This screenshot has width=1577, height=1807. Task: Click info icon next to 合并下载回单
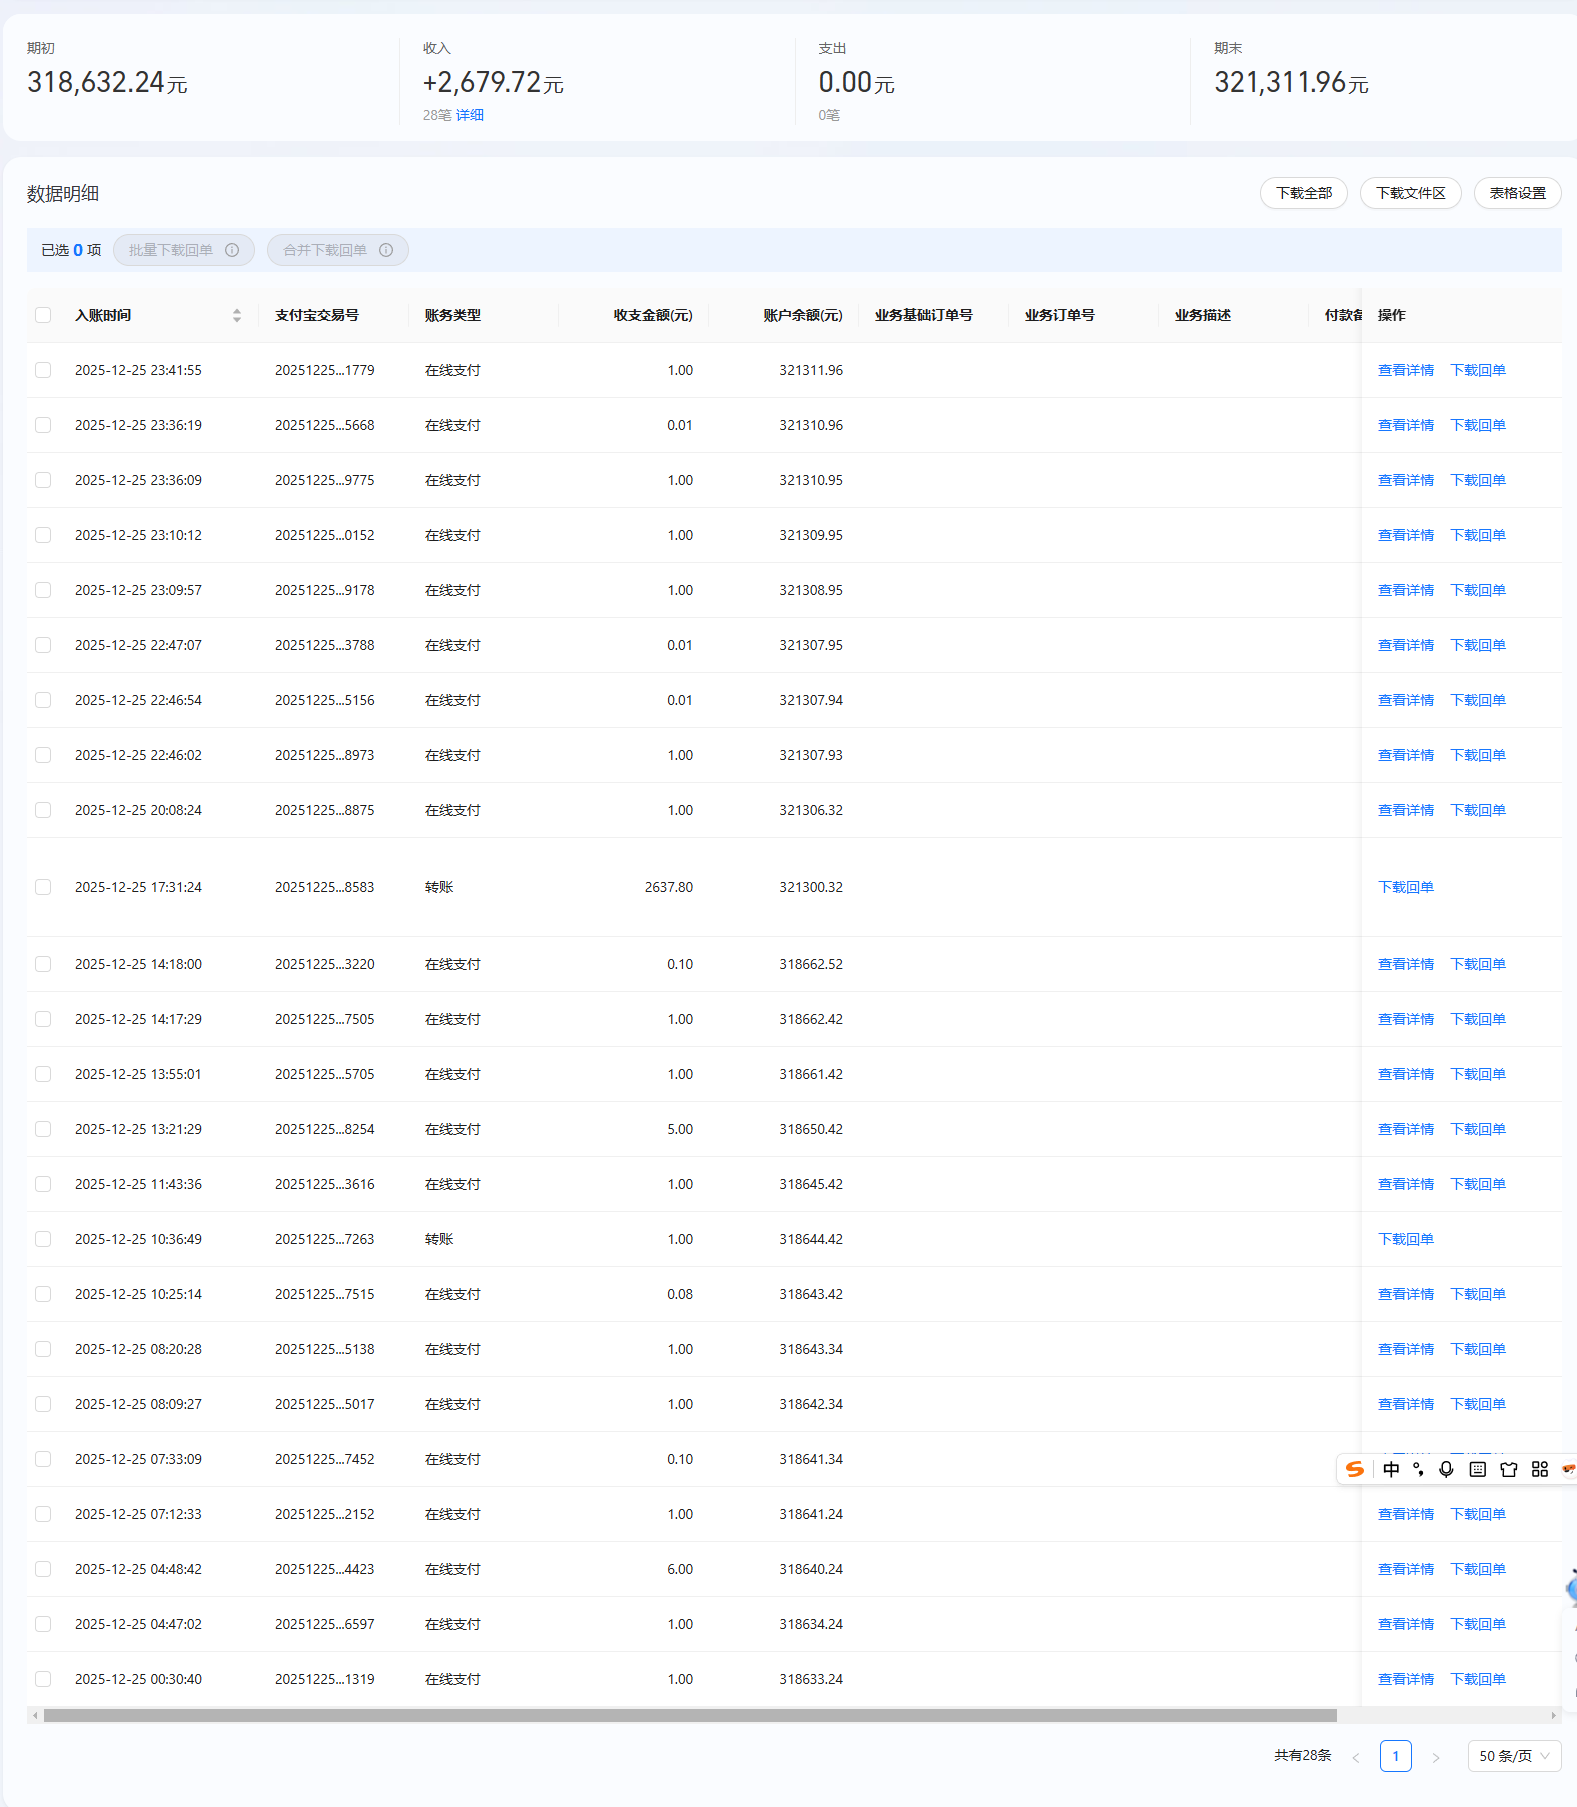(386, 250)
